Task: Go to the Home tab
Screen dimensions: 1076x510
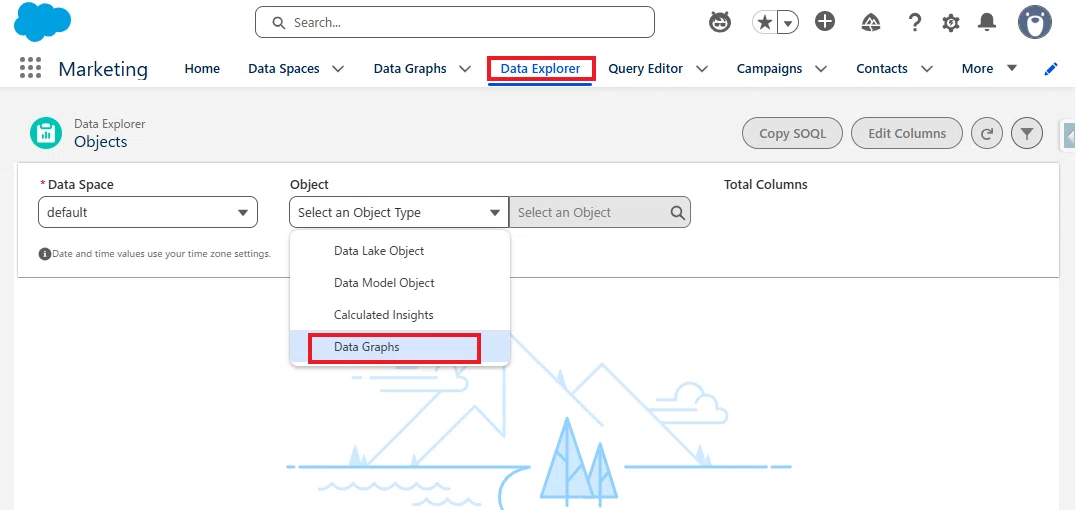Action: pyautogui.click(x=202, y=69)
